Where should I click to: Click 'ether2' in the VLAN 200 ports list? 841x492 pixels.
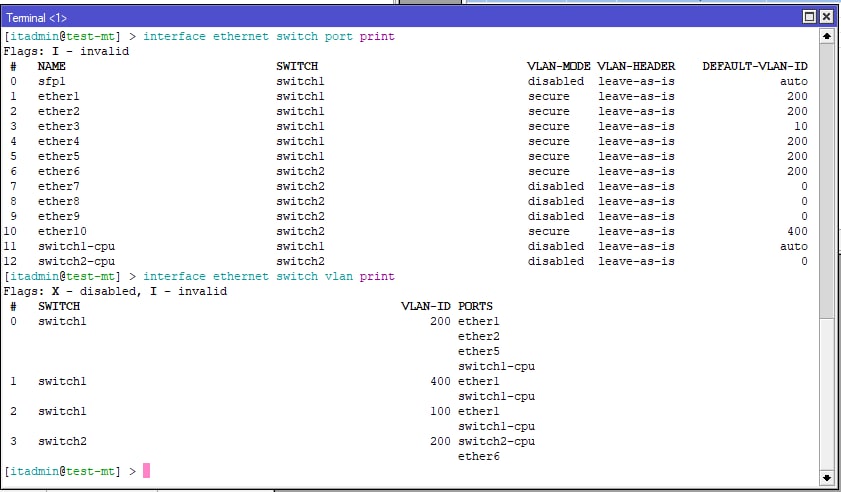478,336
